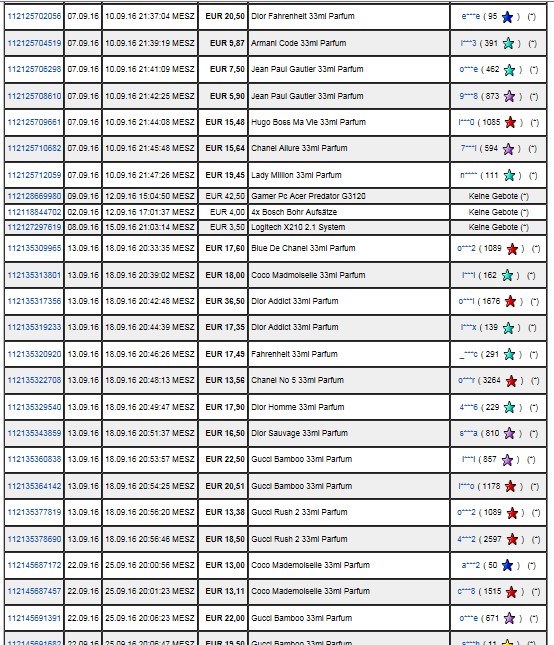Open buyer c***8 with feedback 1515
Image resolution: width=554 pixels, height=645 pixels.
[x=466, y=592]
